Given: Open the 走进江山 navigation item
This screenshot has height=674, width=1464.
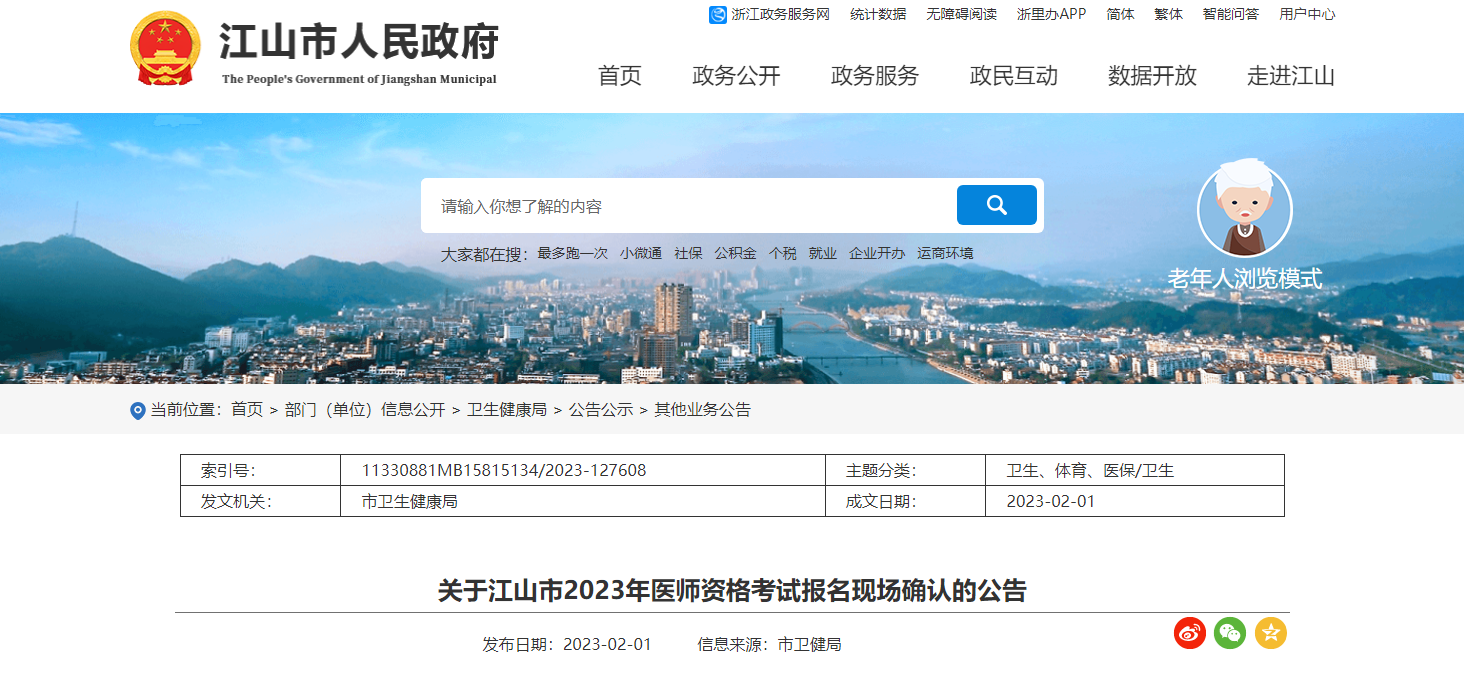Looking at the screenshot, I should tap(1291, 76).
